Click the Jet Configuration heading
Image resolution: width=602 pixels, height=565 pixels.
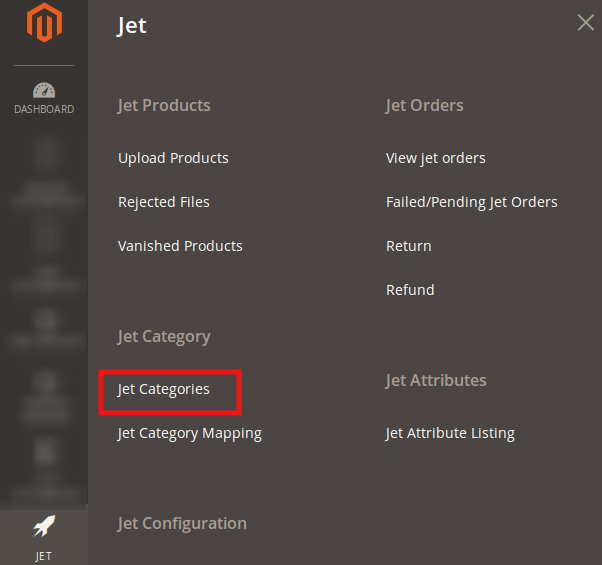pyautogui.click(x=182, y=524)
